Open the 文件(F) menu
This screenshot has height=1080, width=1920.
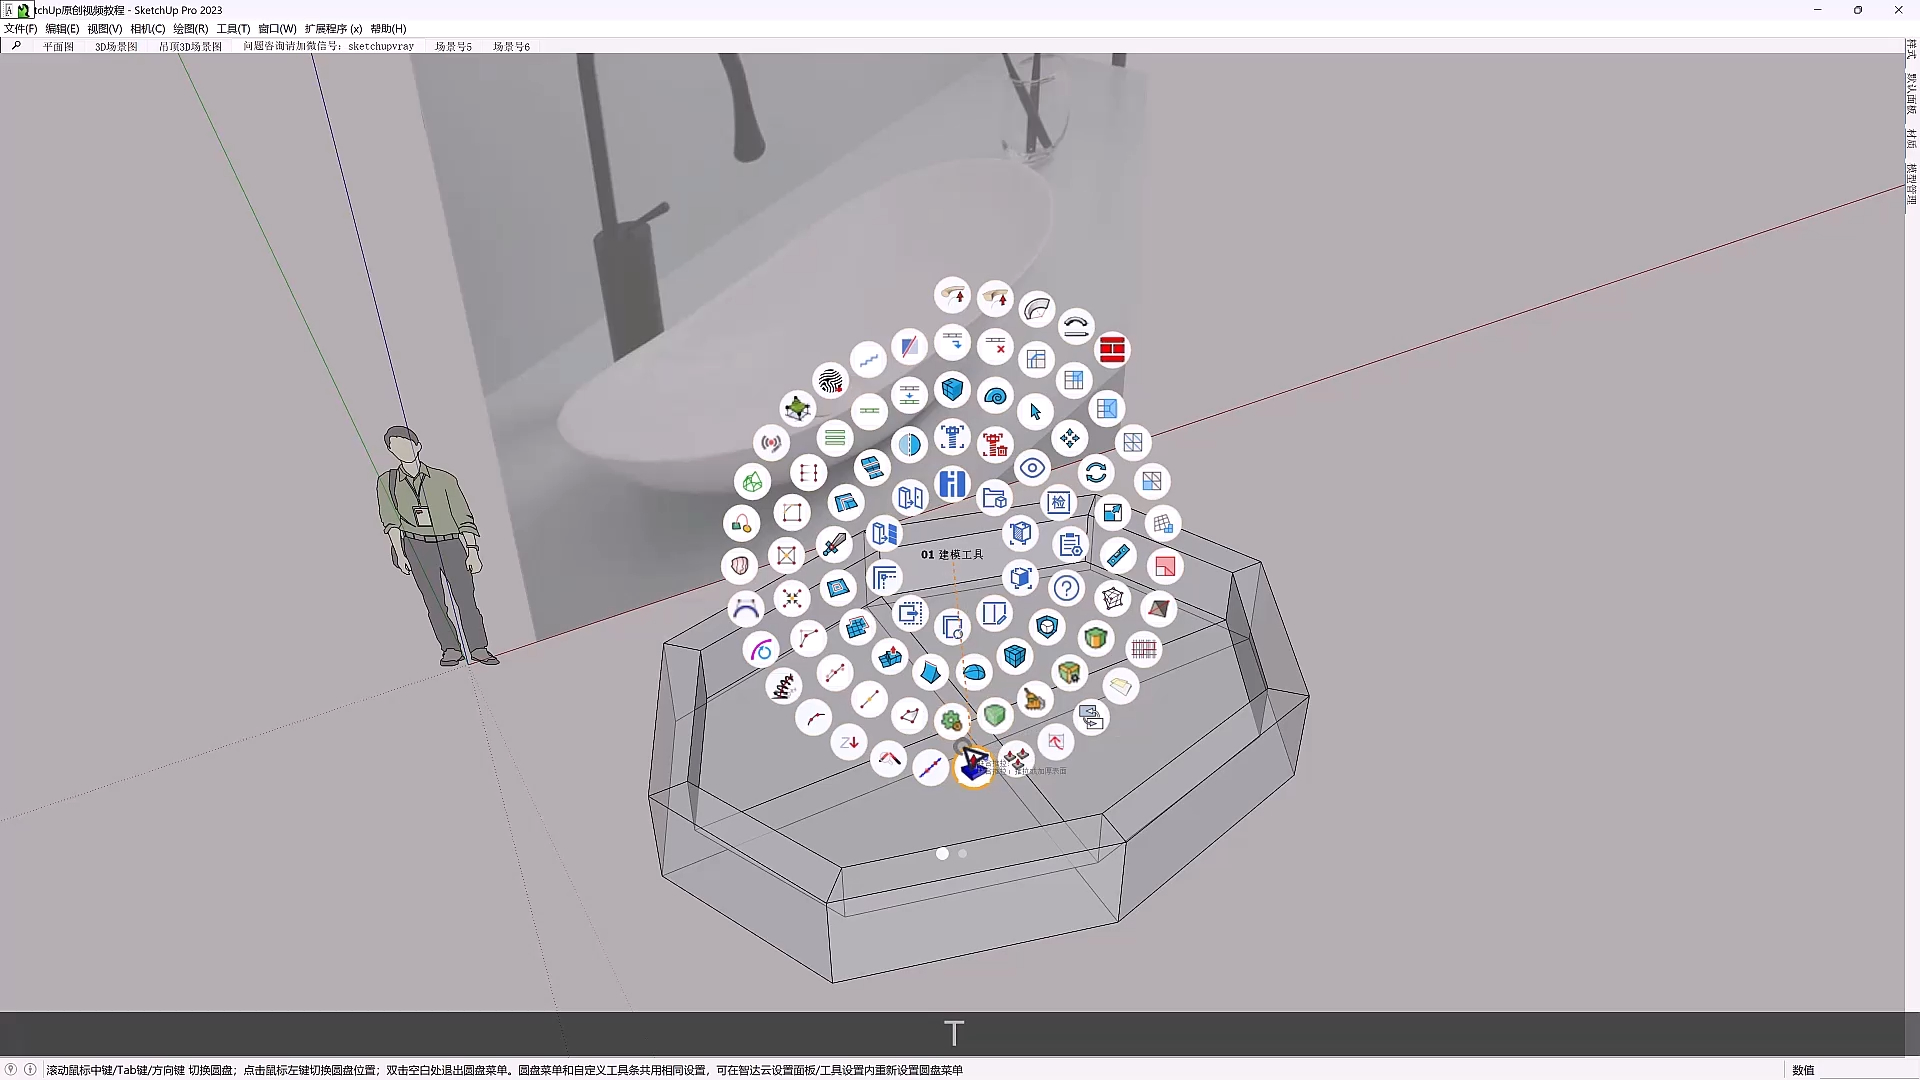pyautogui.click(x=20, y=29)
